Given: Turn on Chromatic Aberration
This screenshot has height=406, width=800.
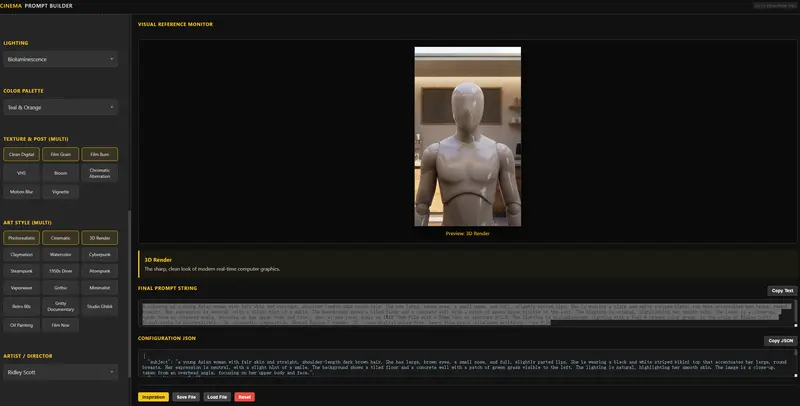Looking at the screenshot, I should (100, 173).
